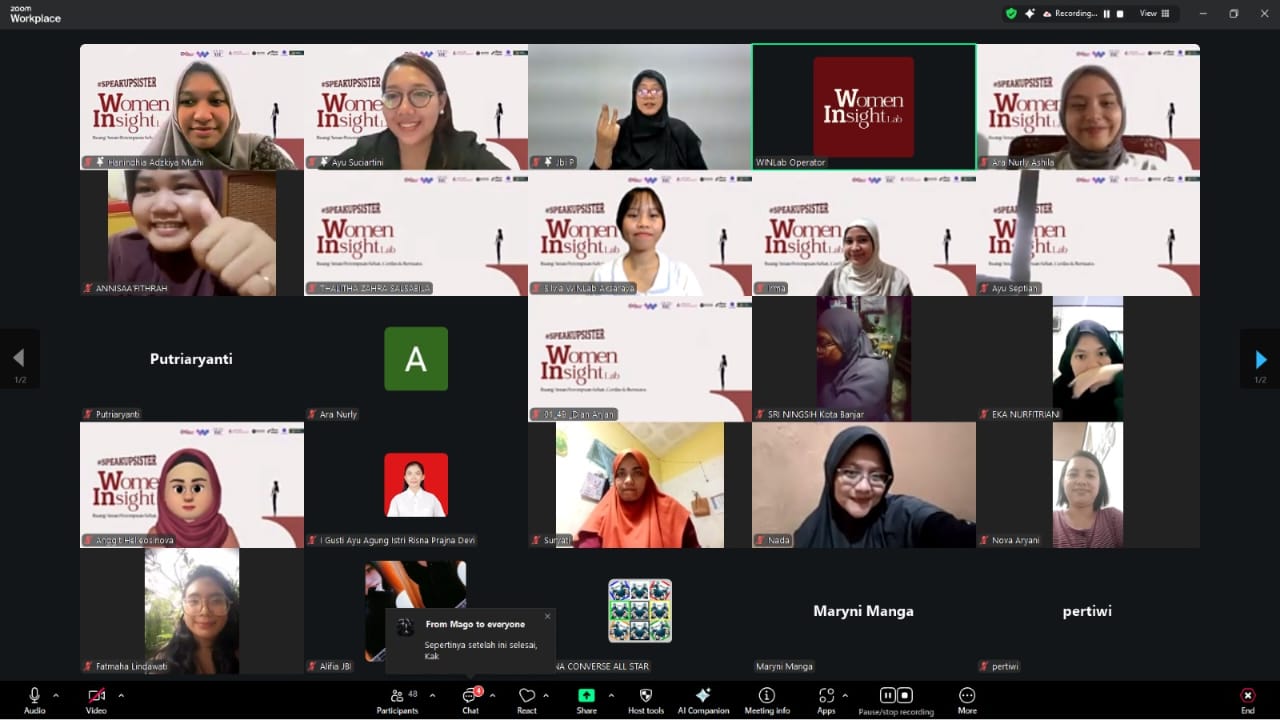1280x720 pixels.
Task: Start sharing with the green Share button
Action: pyautogui.click(x=586, y=700)
